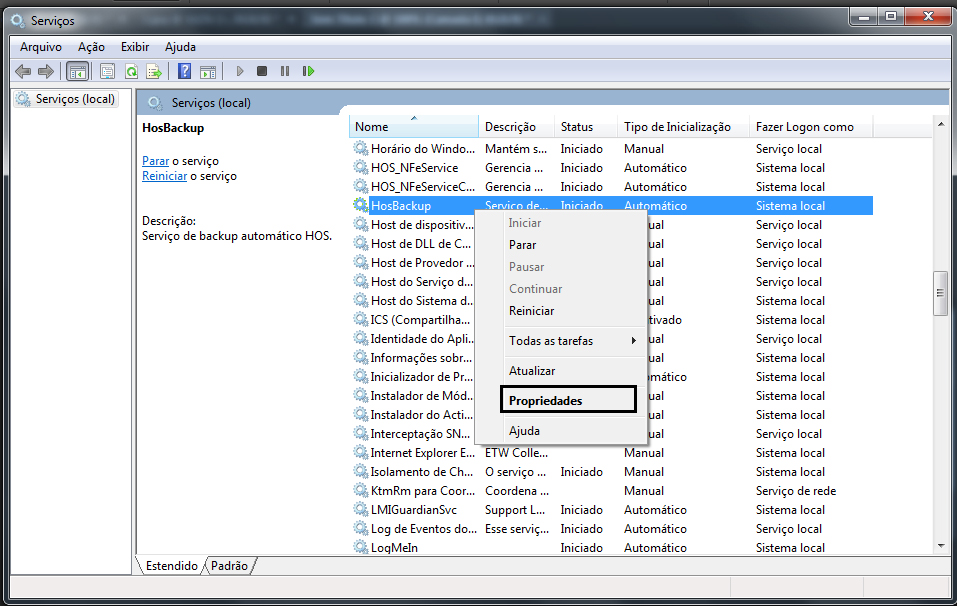Switch to the Padrão tab
The image size is (957, 606).
[x=229, y=565]
